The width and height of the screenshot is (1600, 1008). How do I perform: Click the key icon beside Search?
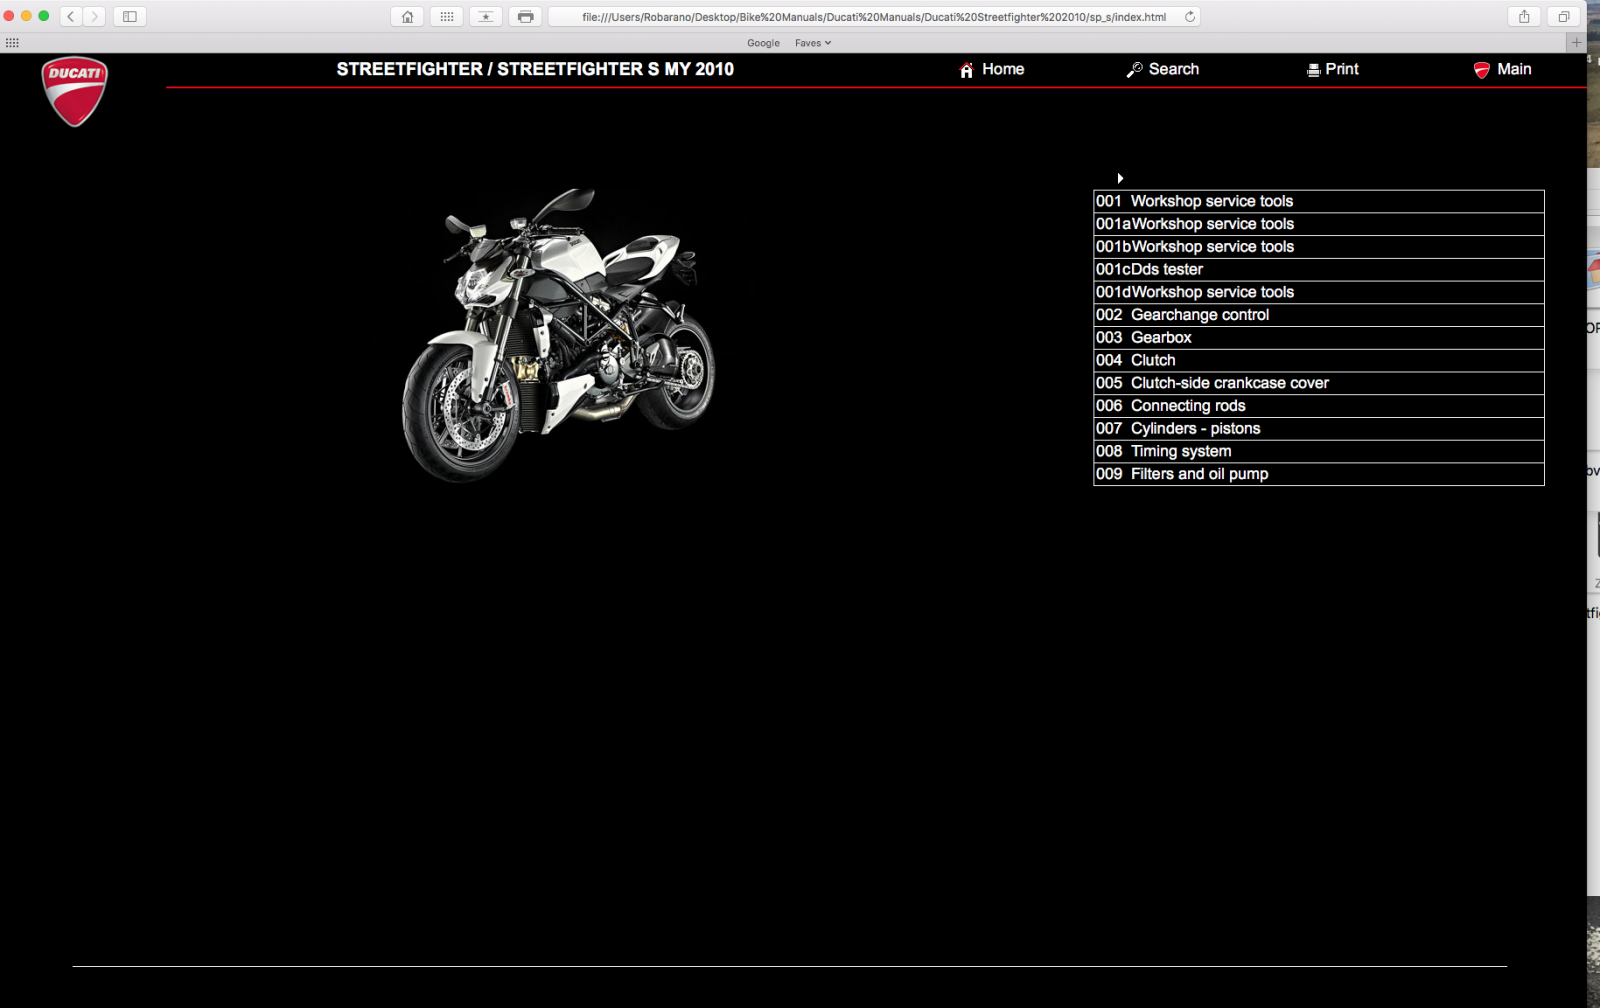[x=1134, y=70]
